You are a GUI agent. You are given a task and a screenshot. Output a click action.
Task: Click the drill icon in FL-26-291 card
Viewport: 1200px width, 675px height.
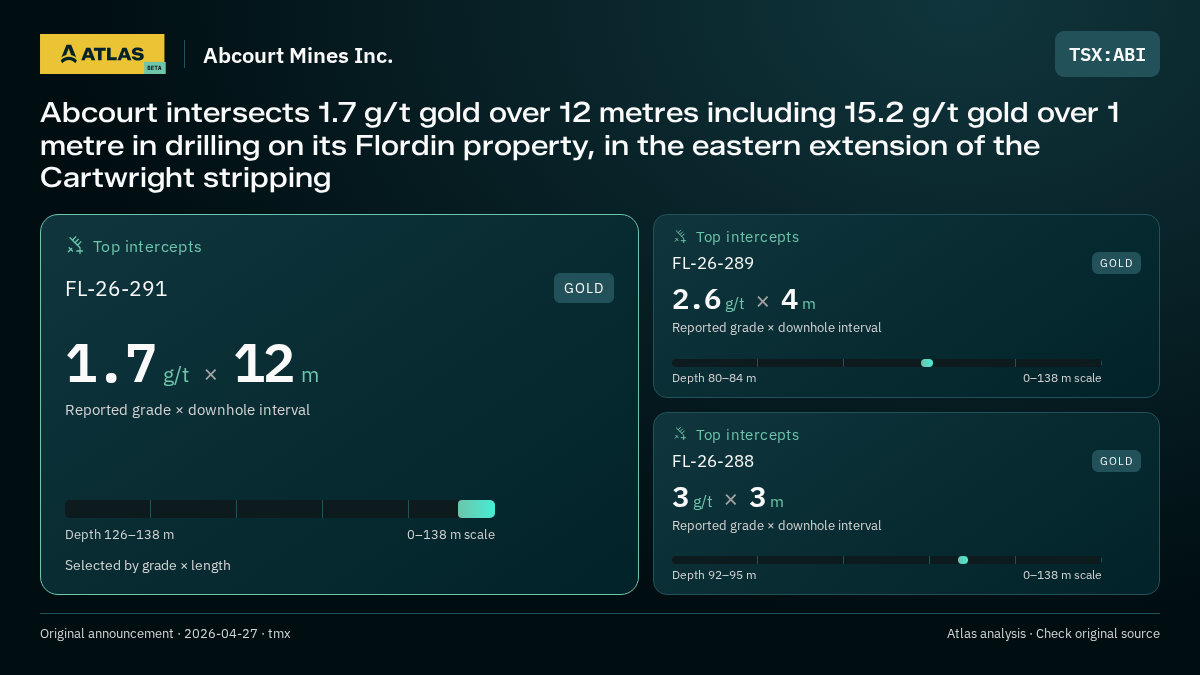(x=75, y=245)
